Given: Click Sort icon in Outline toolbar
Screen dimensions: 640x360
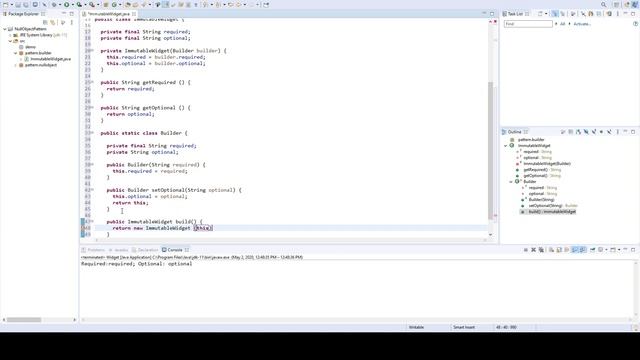Looking at the screenshot, I should (x=578, y=132).
